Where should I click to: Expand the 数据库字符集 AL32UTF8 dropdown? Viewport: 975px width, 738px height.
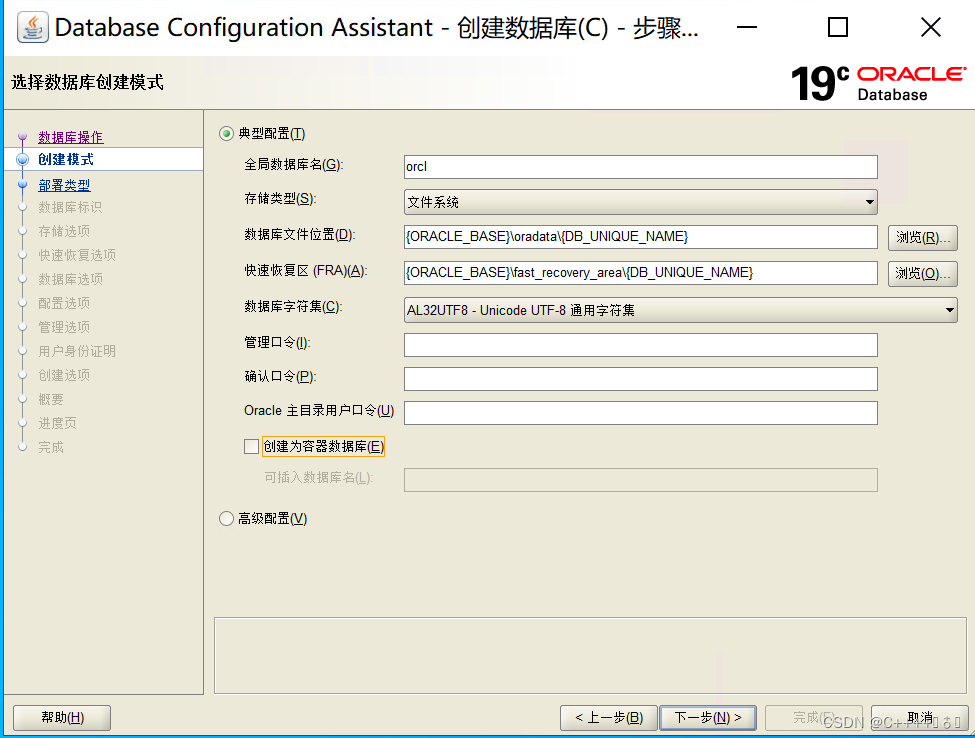(680, 310)
